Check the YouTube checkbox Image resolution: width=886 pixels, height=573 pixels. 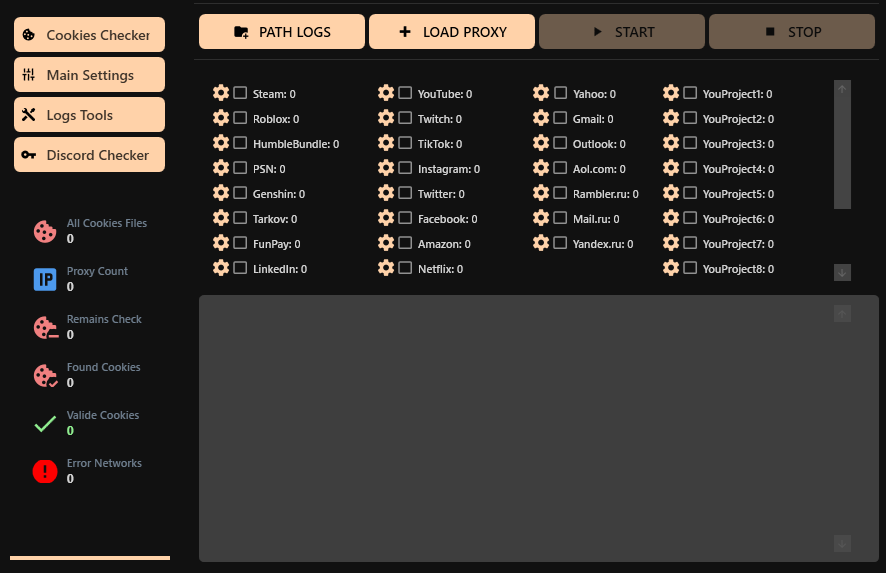tap(405, 93)
